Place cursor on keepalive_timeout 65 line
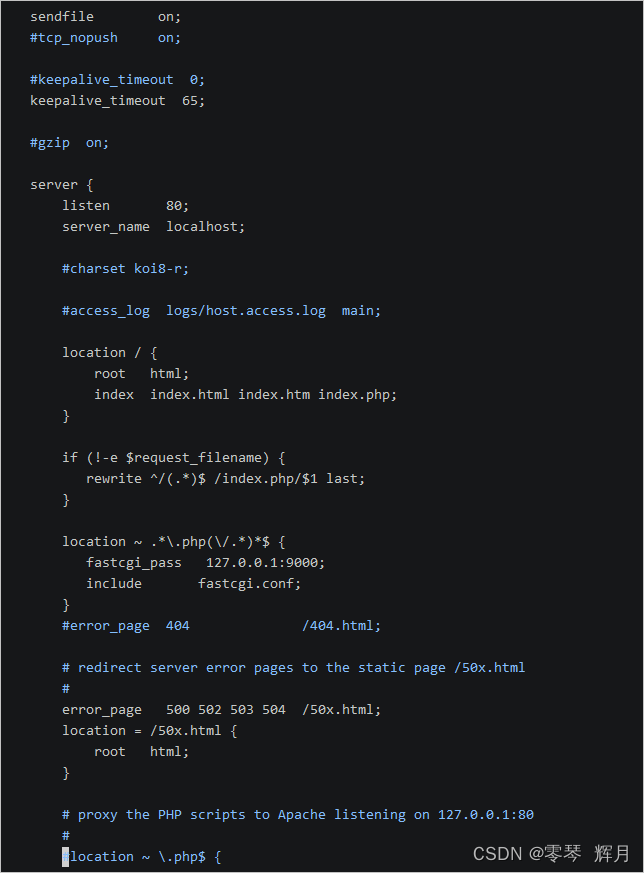Screen dimensions: 644x873 click(x=117, y=101)
